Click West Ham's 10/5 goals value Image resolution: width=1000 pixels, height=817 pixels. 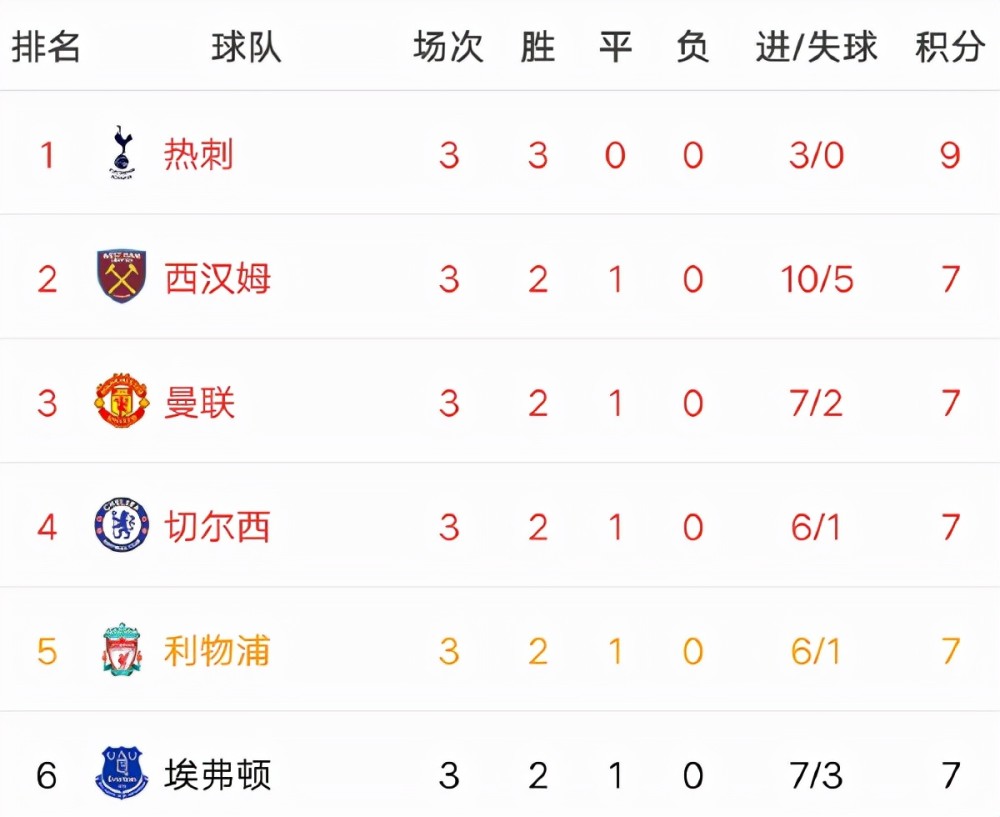(x=817, y=279)
